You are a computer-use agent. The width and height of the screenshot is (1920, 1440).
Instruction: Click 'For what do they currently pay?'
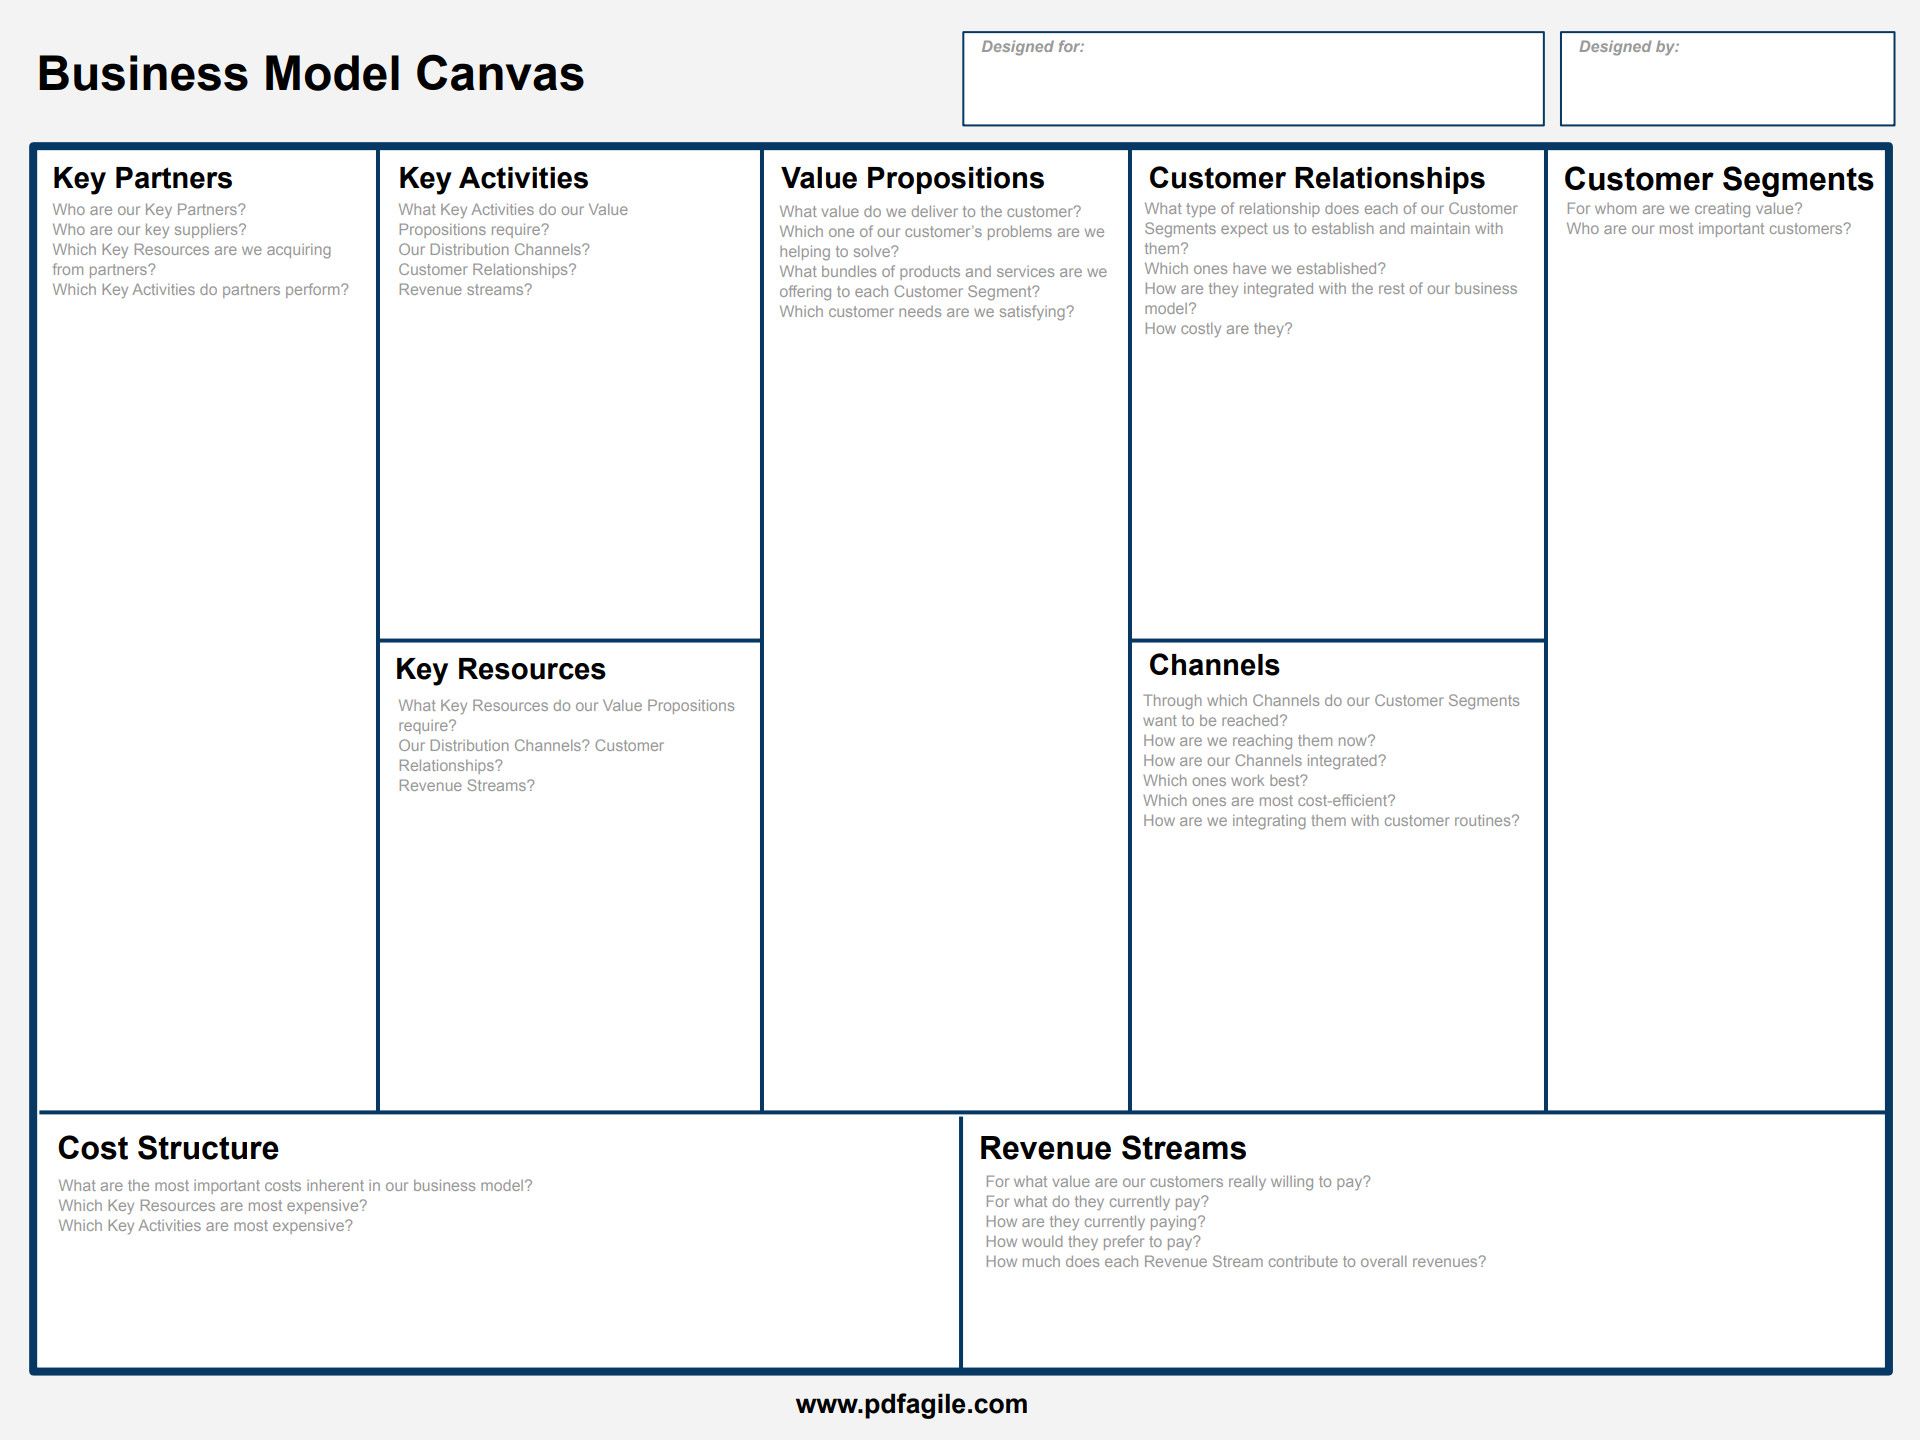(1097, 1202)
